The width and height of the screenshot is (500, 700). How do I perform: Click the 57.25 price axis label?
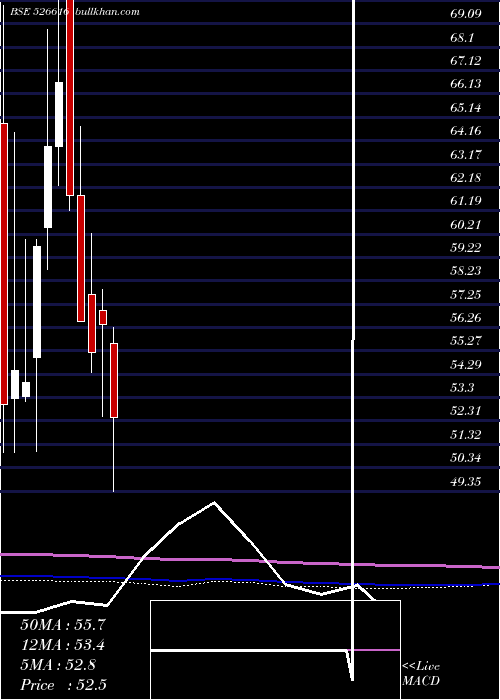466,295
